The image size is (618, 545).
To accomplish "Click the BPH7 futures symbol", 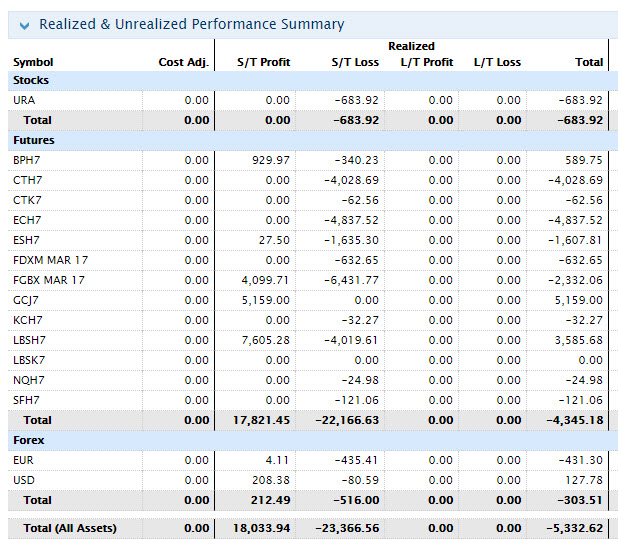I will coord(27,160).
